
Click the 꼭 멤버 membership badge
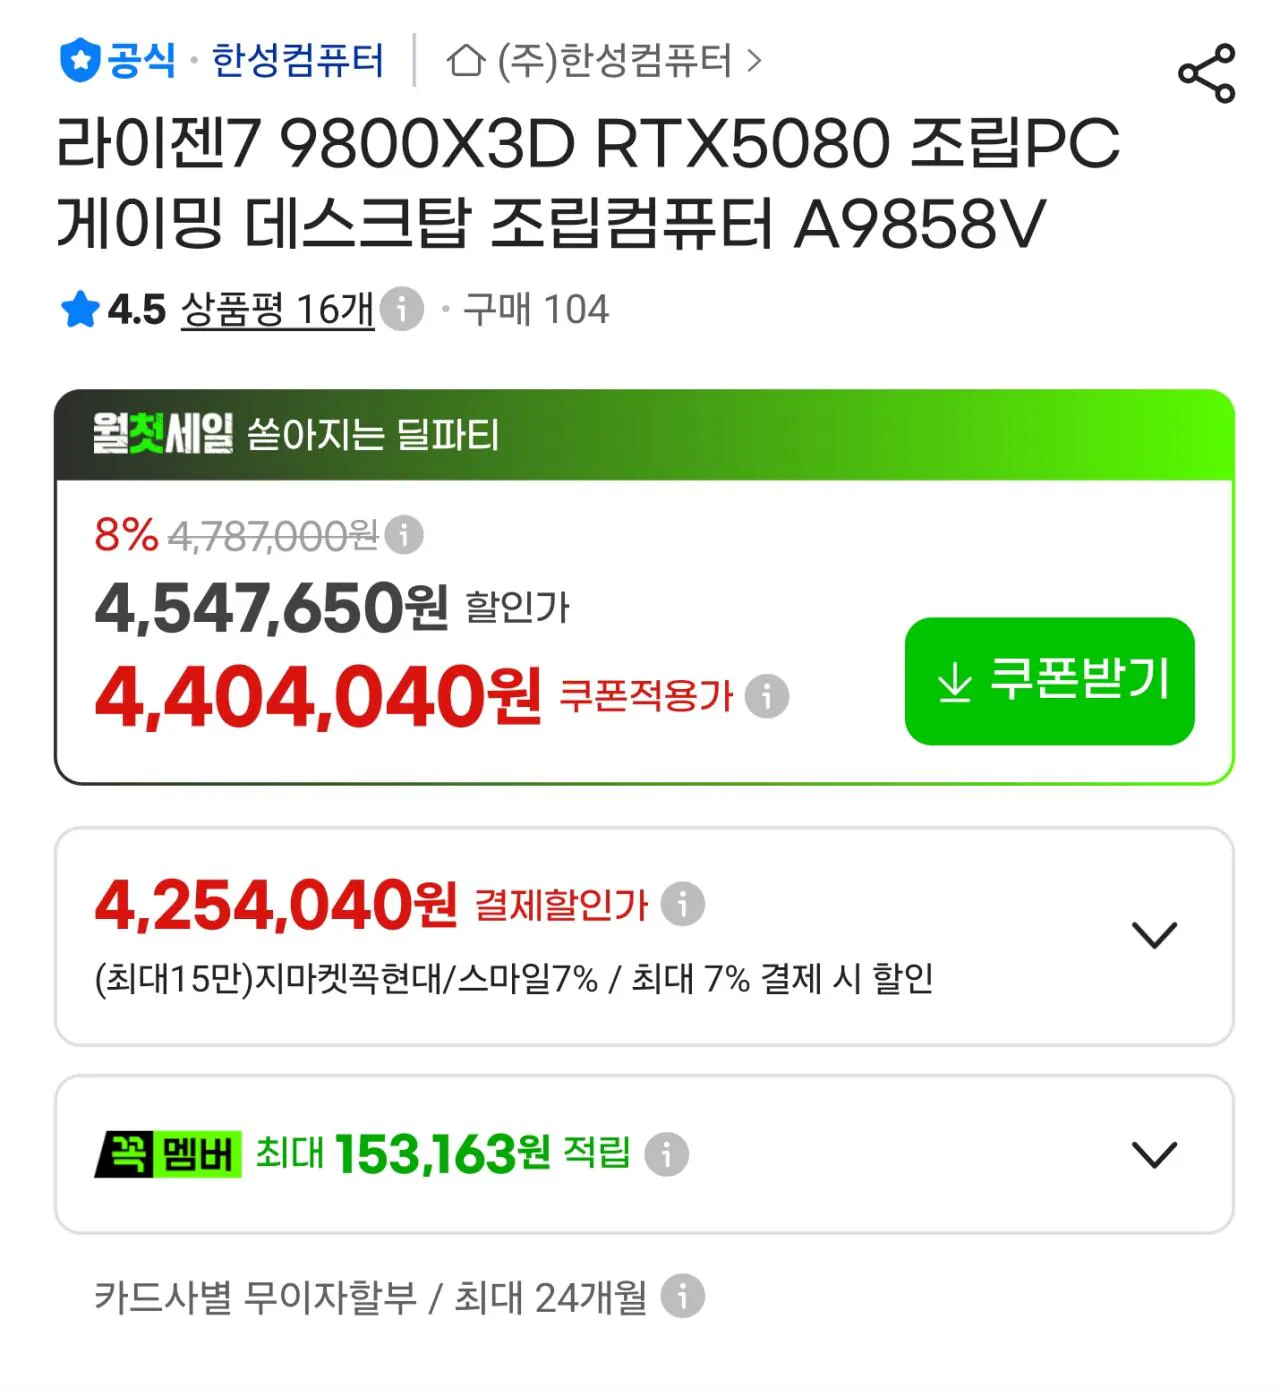168,1154
